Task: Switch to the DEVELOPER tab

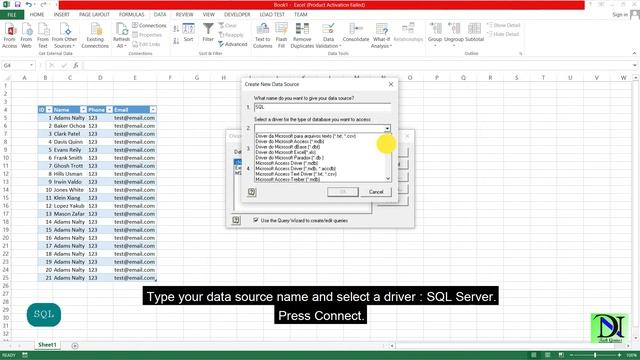Action: [237, 15]
